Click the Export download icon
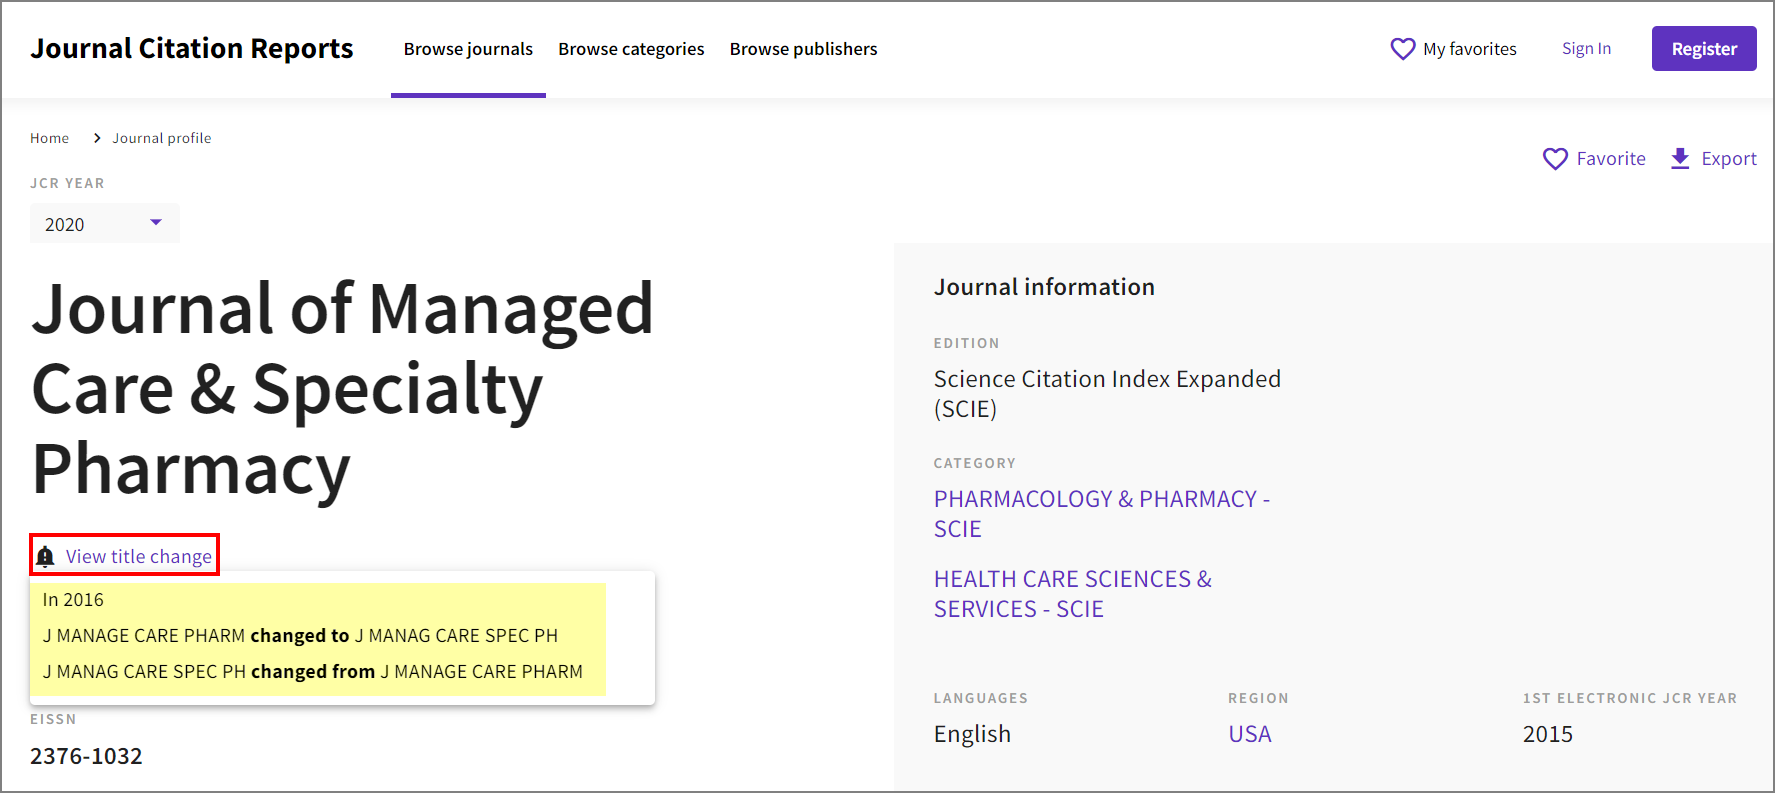Screen dimensions: 1775x793 tap(1680, 159)
